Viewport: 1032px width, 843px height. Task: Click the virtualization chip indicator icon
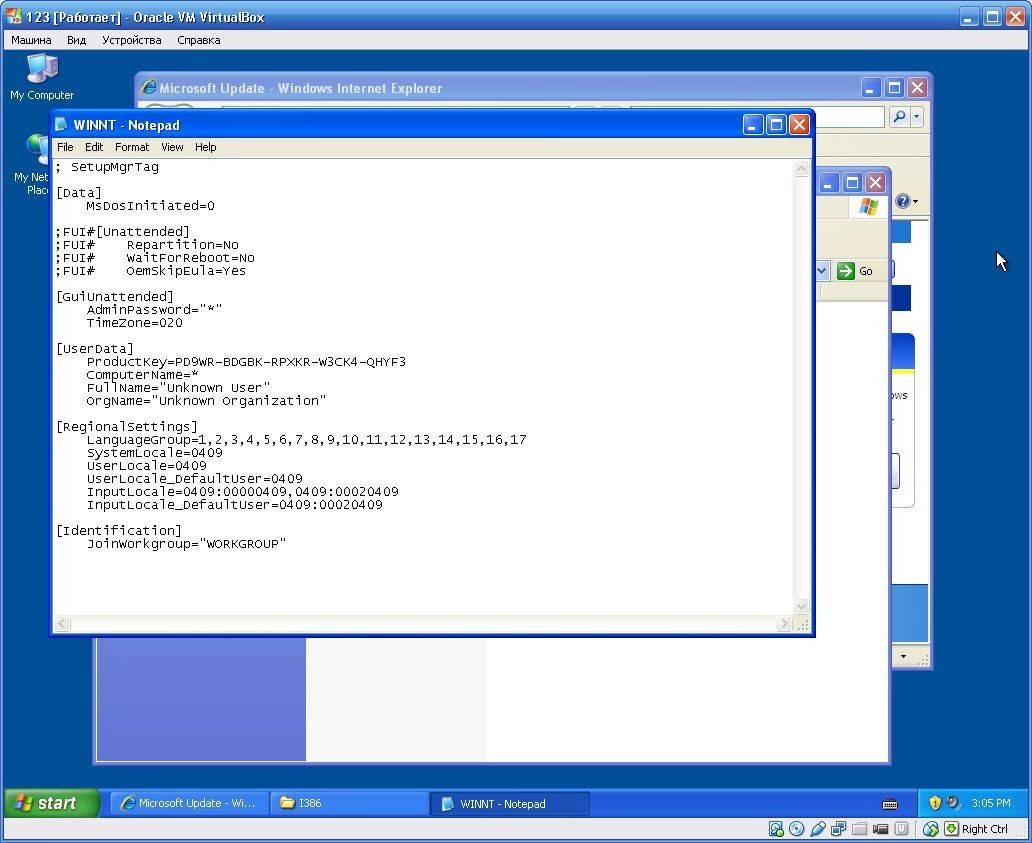(902, 829)
